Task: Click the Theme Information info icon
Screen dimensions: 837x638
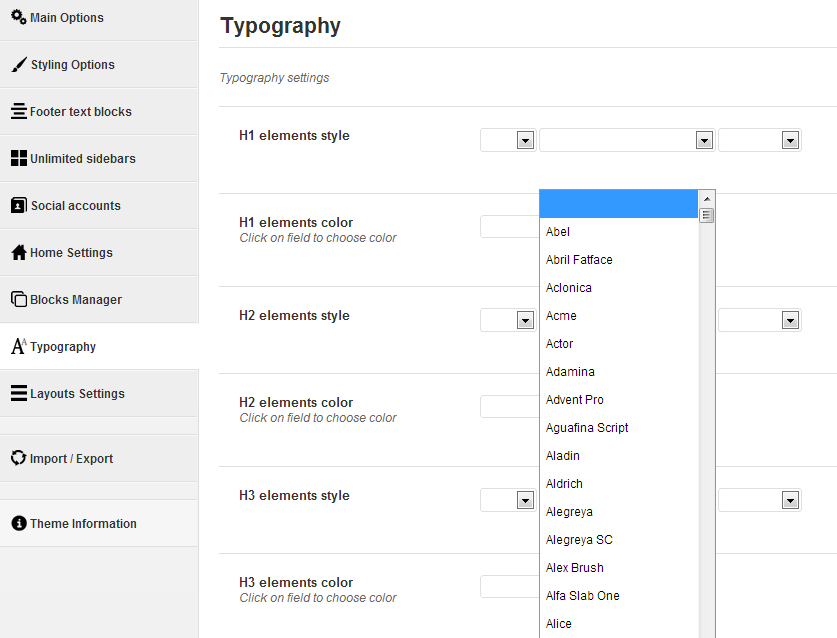Action: pos(19,523)
